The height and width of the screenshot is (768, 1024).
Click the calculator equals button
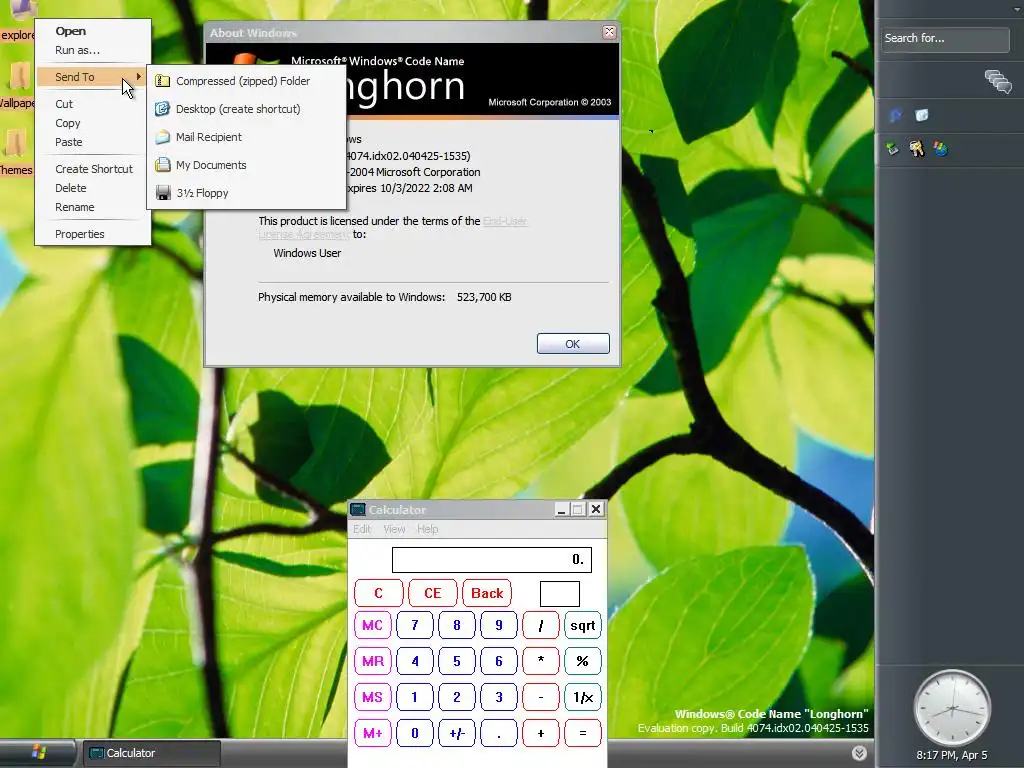click(583, 733)
